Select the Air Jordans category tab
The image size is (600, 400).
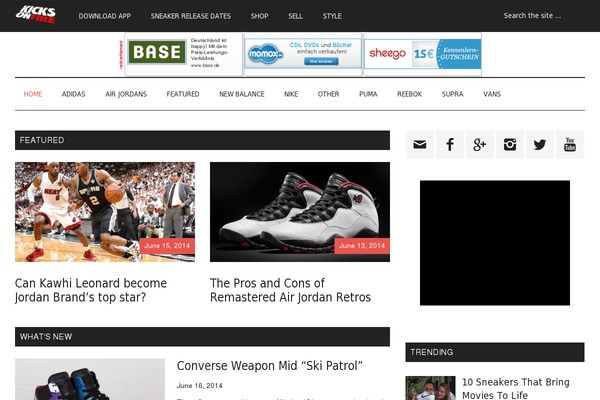[x=126, y=94]
